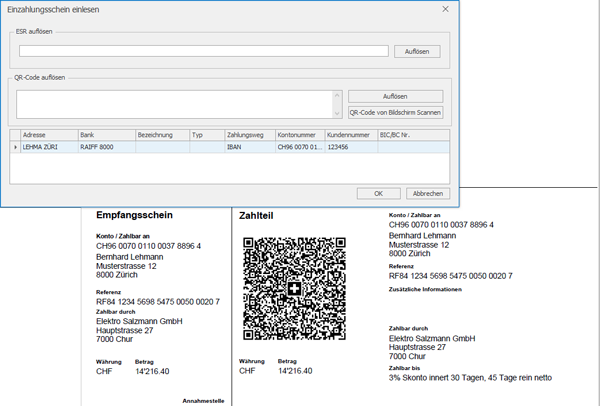Click the CH96 0070 01... Kontonummer cell
600x406 pixels.
pos(300,147)
